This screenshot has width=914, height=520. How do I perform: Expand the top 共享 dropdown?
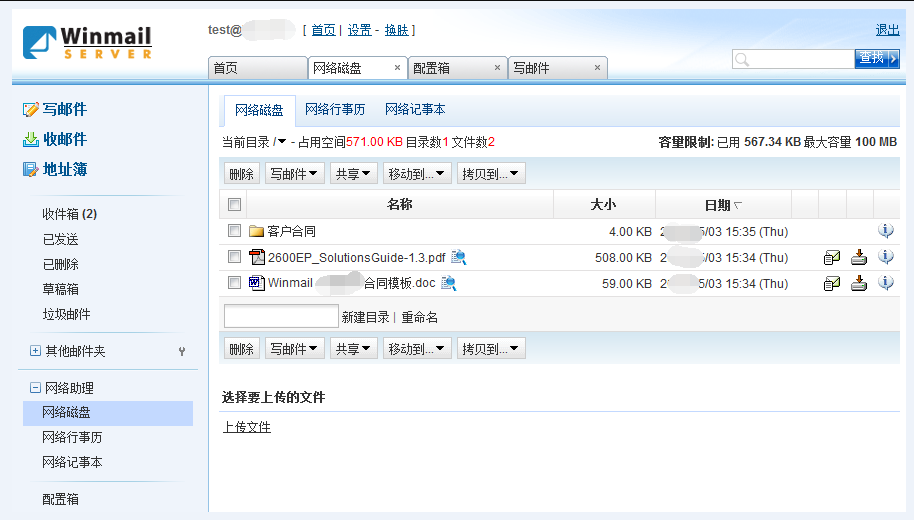pos(353,173)
